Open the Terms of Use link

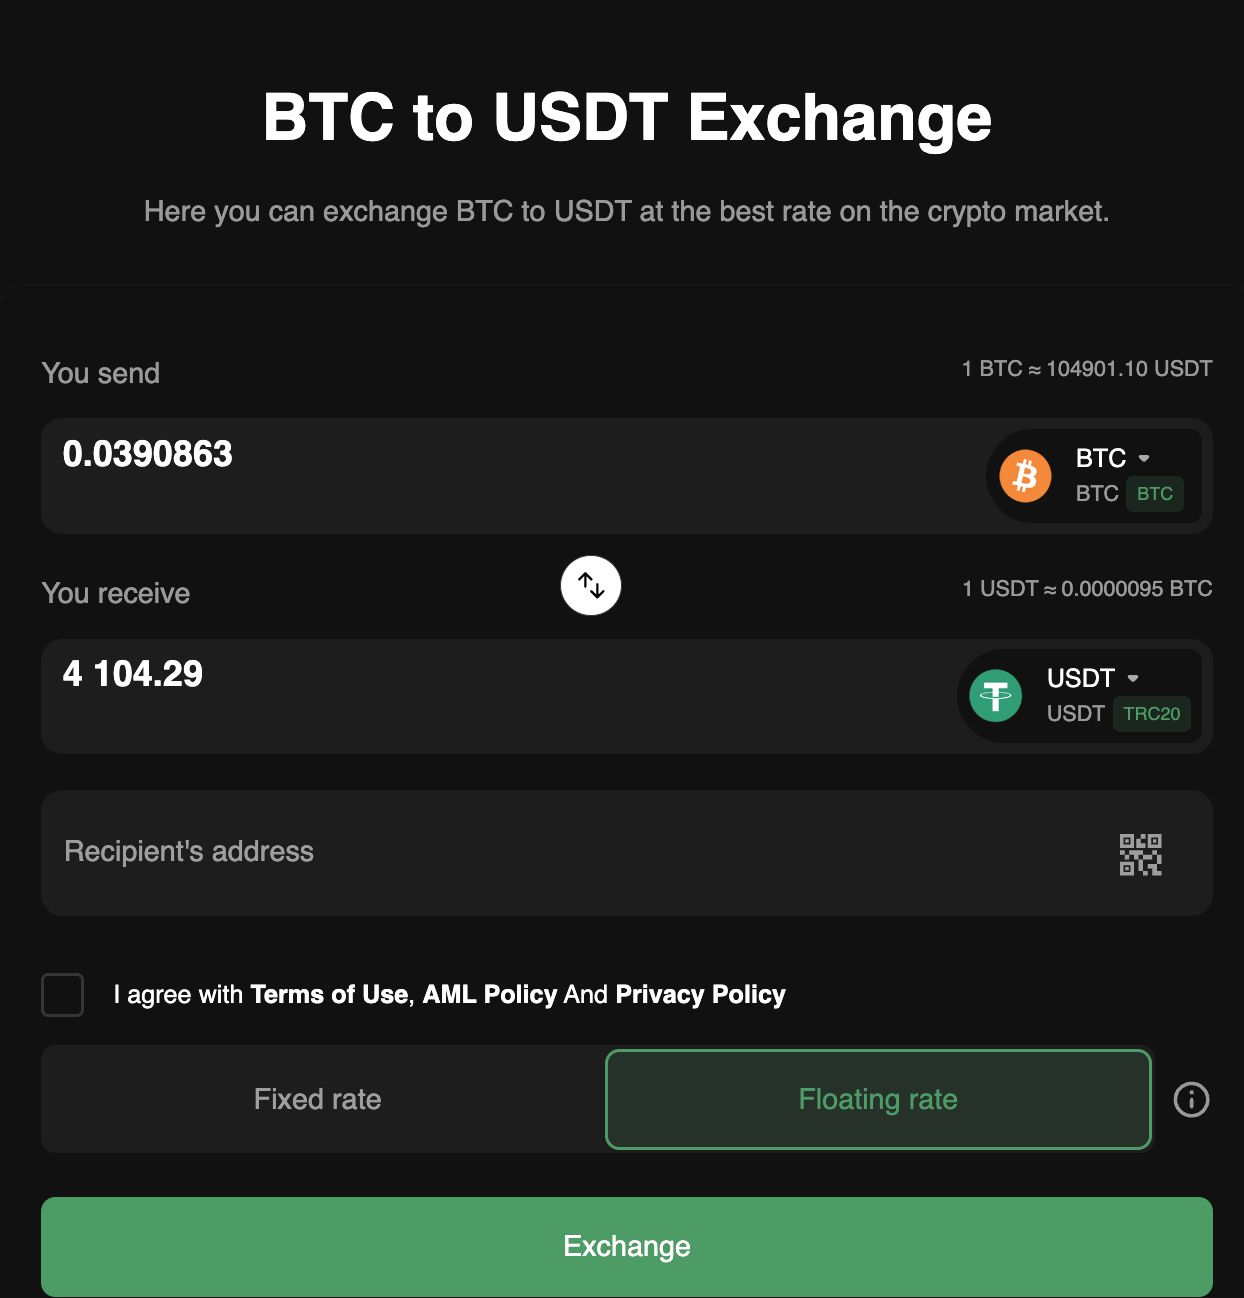pyautogui.click(x=329, y=995)
